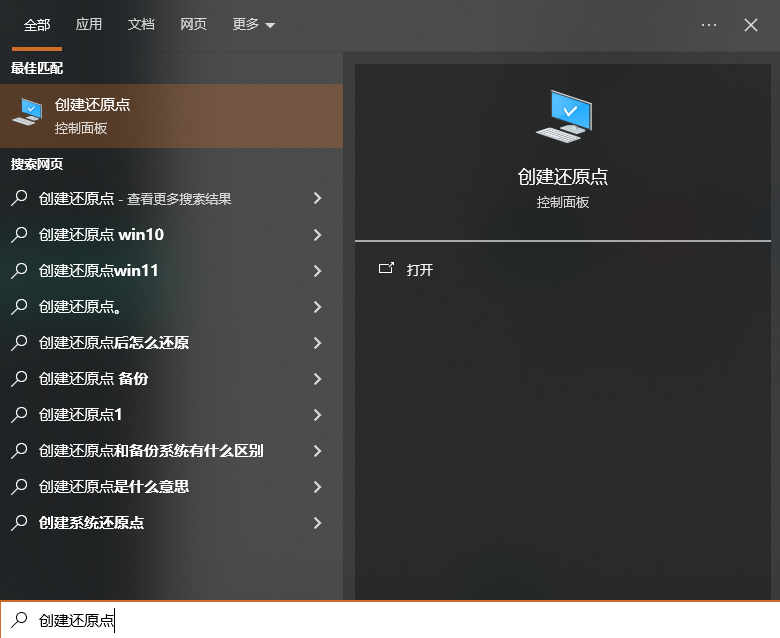The height and width of the screenshot is (638, 780).
Task: Click the 搜索网页 section header
Action: tap(37, 164)
